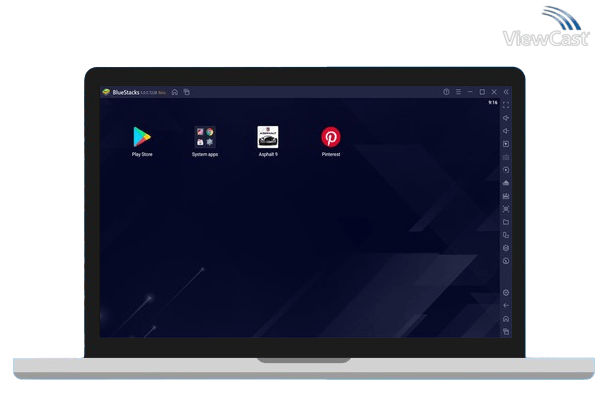
Task: Maximize the BlueStacks window
Action: coord(482,92)
